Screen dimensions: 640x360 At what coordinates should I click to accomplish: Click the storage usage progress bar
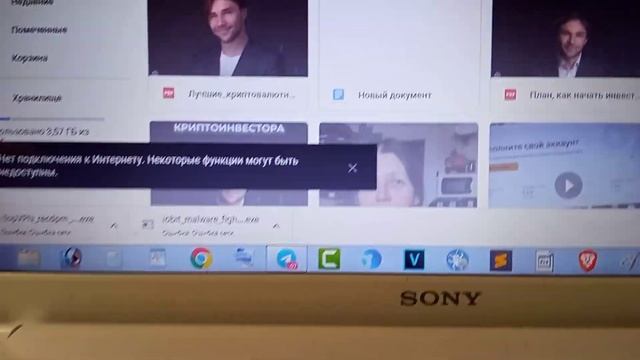52,119
